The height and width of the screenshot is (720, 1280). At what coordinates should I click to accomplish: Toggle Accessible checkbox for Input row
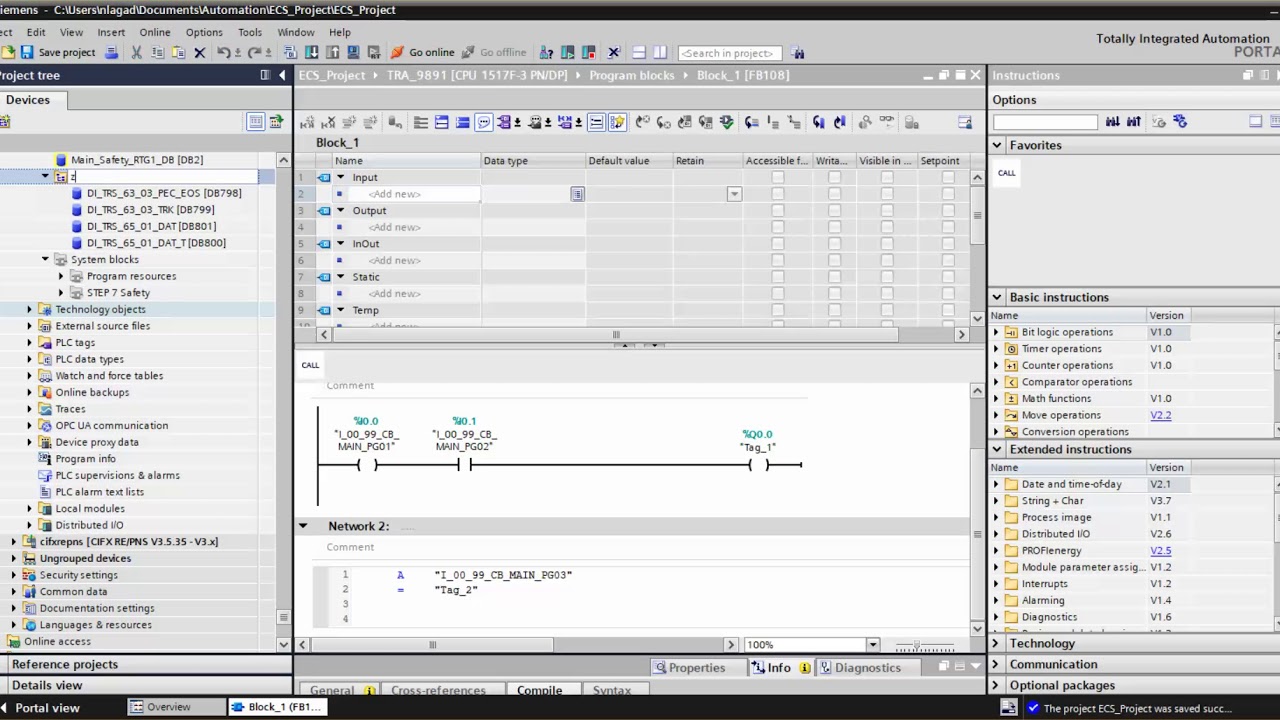point(777,177)
